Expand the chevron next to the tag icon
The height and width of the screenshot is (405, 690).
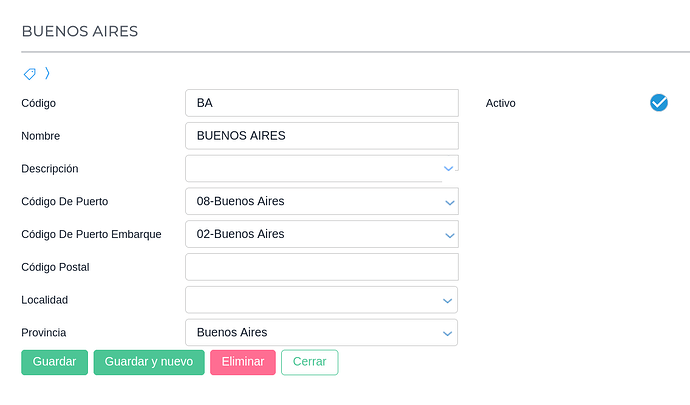(x=47, y=73)
